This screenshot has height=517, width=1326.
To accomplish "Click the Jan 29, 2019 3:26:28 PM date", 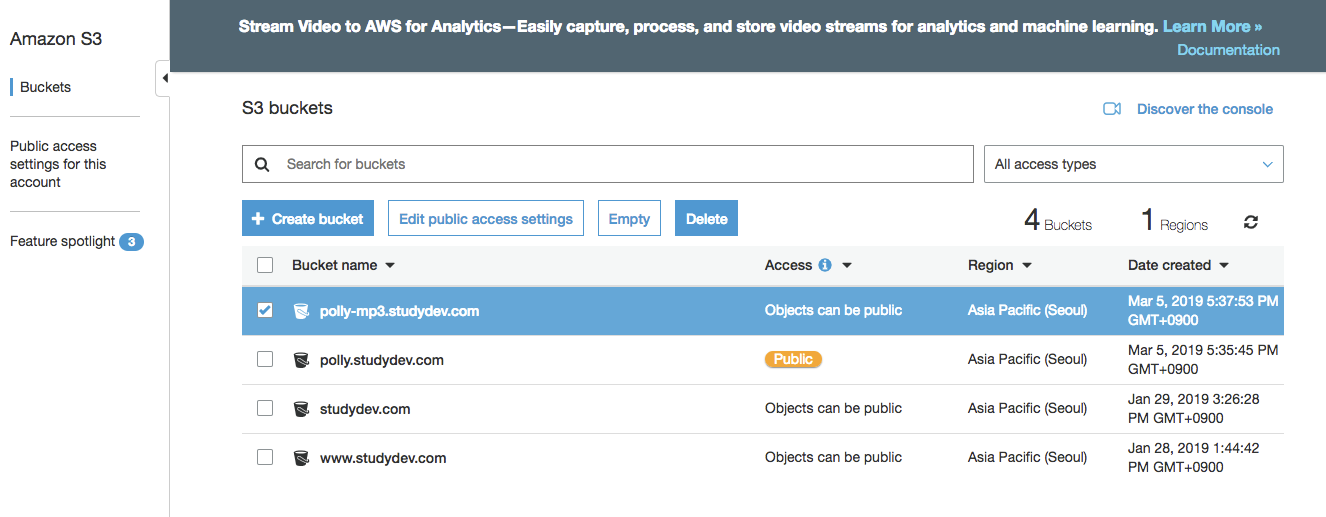I will coord(1194,409).
